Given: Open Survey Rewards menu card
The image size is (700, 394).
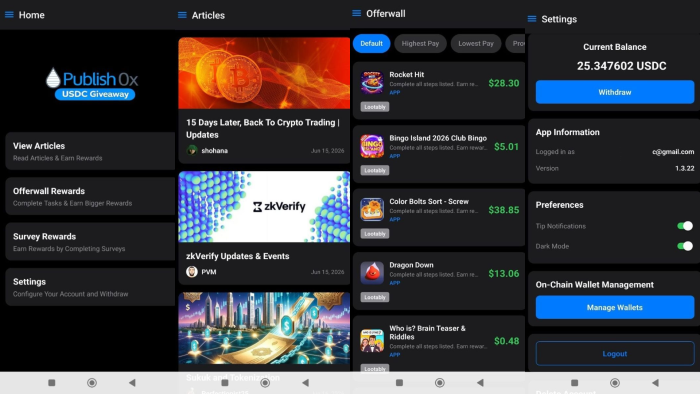Looking at the screenshot, I should point(90,242).
